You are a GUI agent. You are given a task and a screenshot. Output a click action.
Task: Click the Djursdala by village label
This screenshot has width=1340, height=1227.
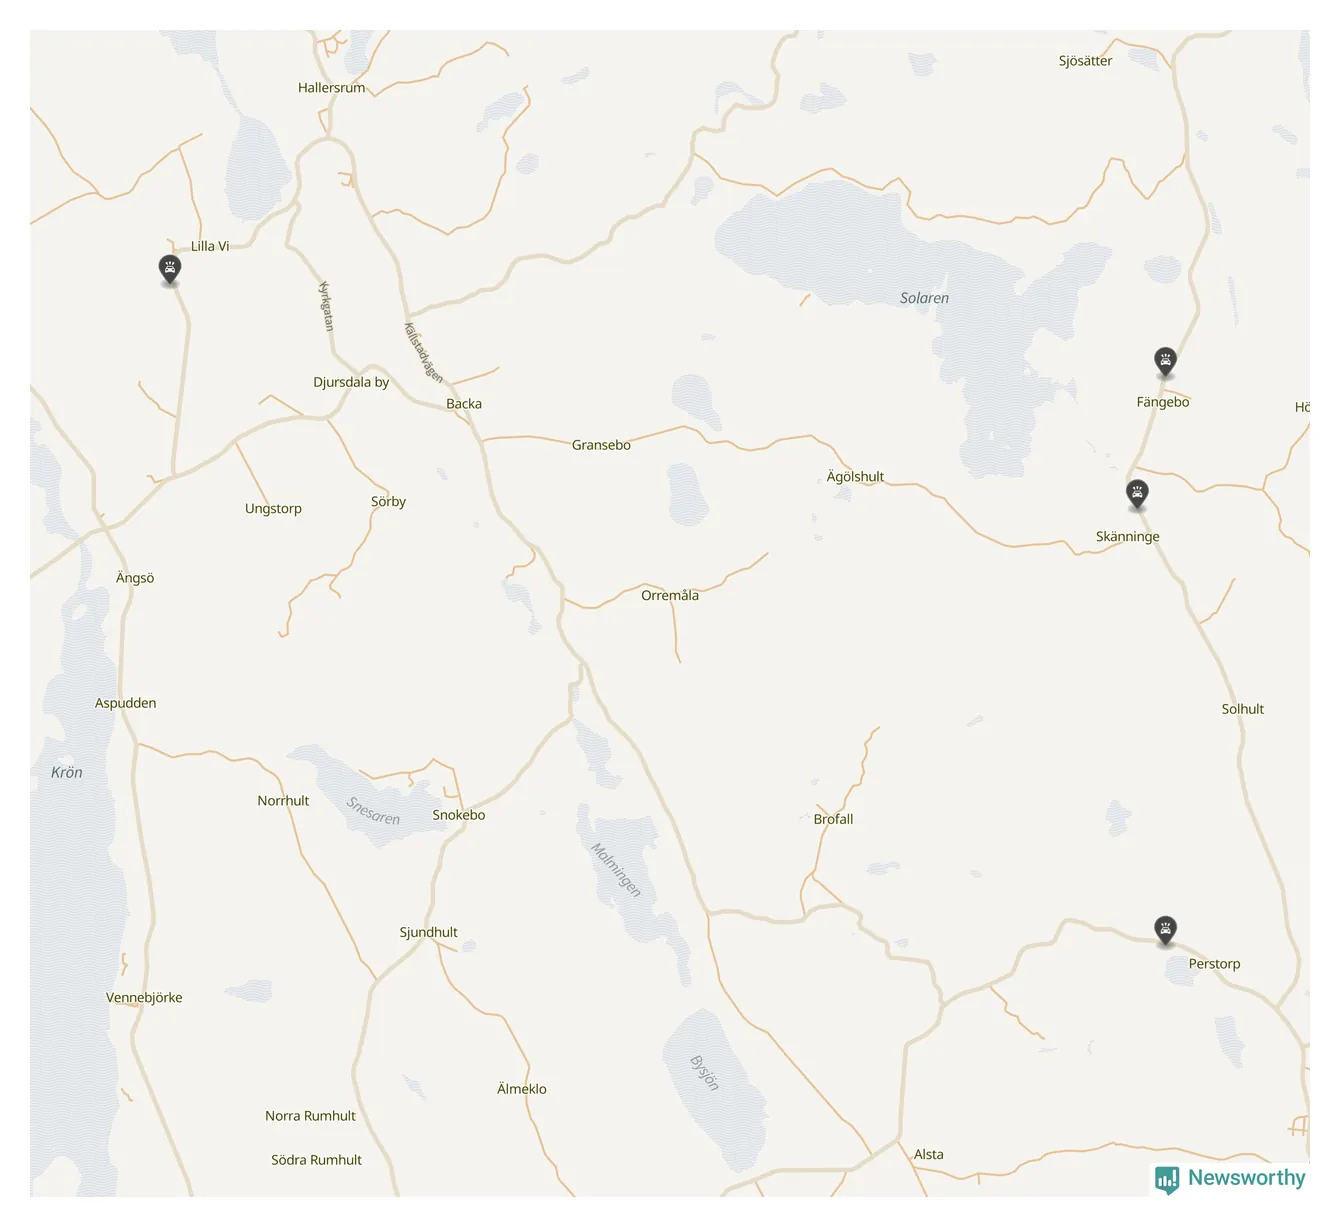pos(351,382)
